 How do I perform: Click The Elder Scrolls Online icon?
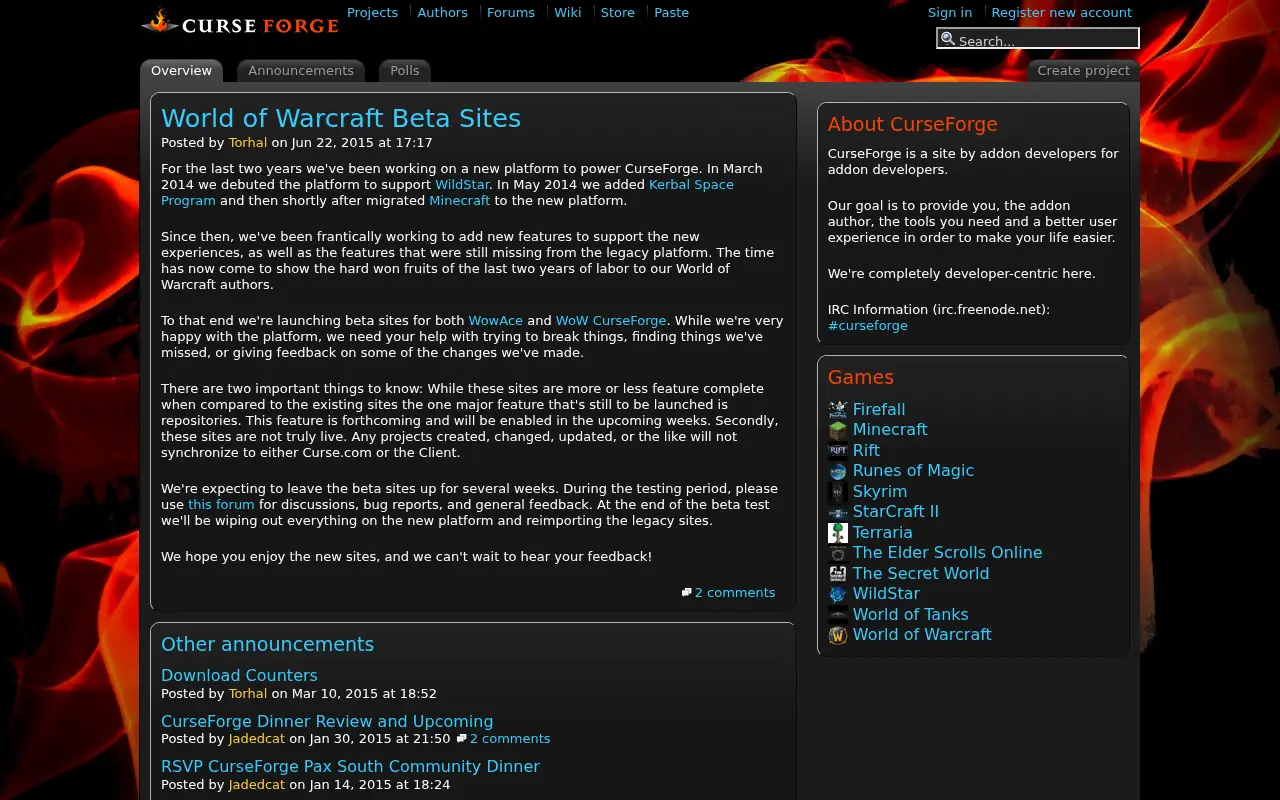click(x=838, y=553)
